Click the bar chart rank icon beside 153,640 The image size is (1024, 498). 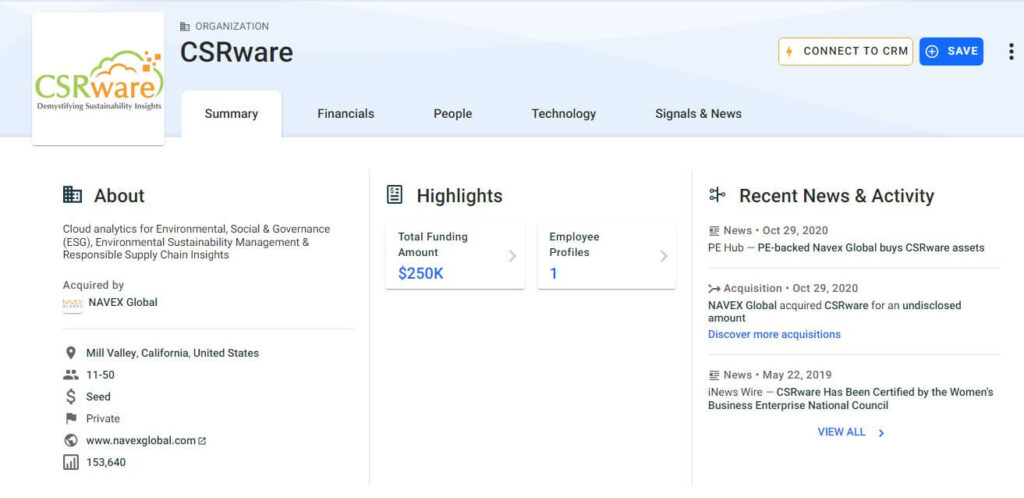(x=71, y=463)
